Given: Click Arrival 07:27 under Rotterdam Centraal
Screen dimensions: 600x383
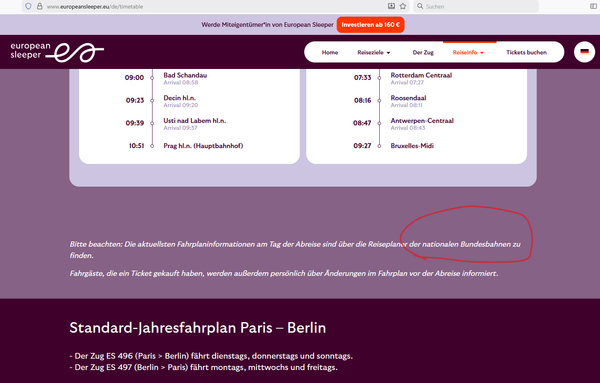Looking at the screenshot, I should click(407, 82).
